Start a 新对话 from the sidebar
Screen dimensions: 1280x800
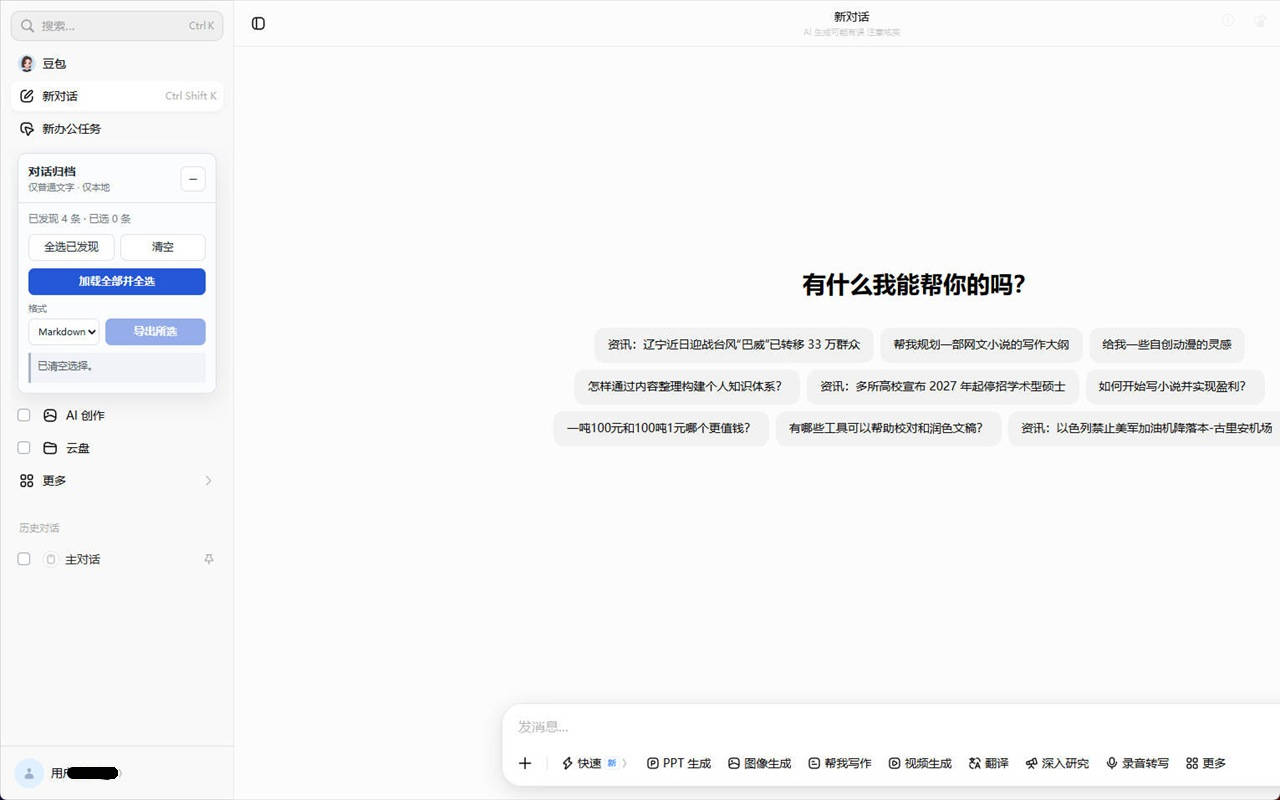coord(117,96)
